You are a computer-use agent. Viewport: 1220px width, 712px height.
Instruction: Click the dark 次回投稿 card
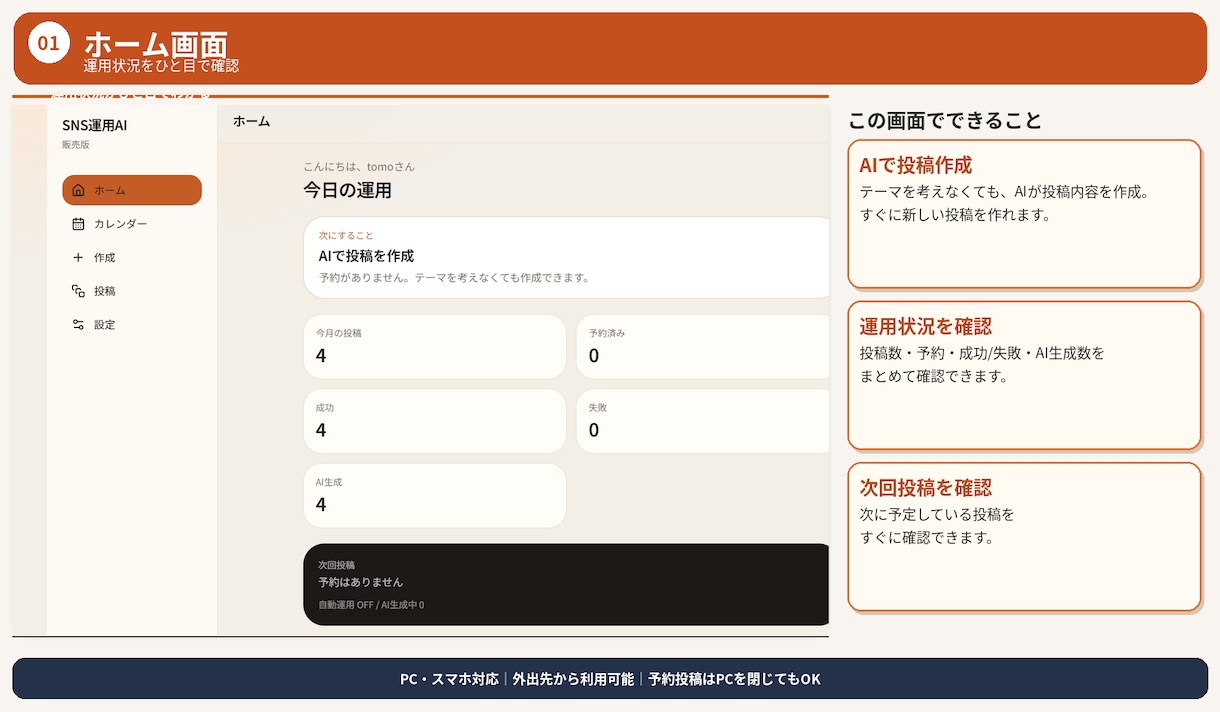[x=567, y=585]
